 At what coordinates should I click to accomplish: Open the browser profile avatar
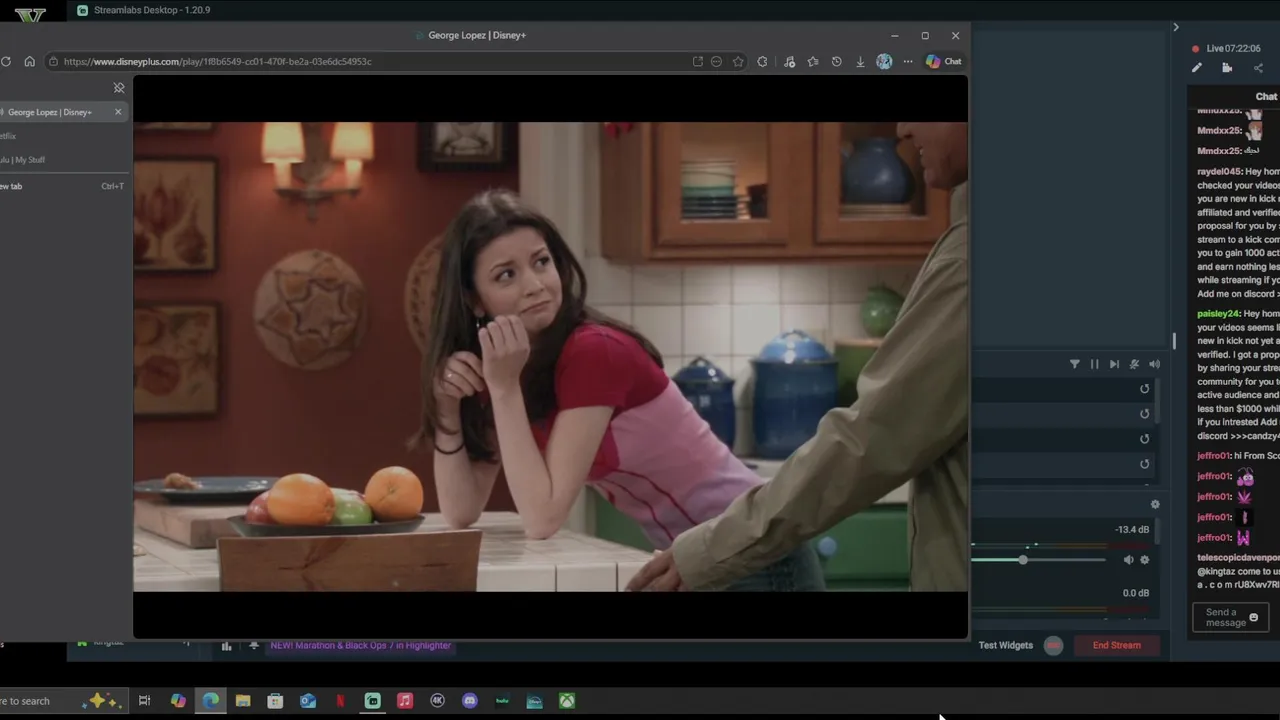[884, 61]
